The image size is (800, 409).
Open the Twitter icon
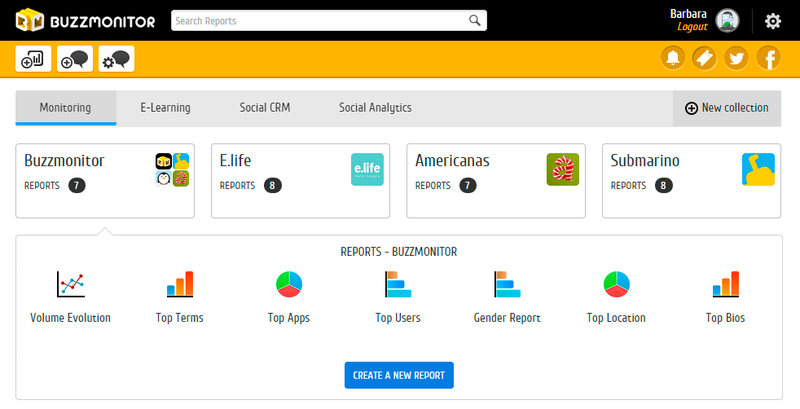[x=737, y=59]
